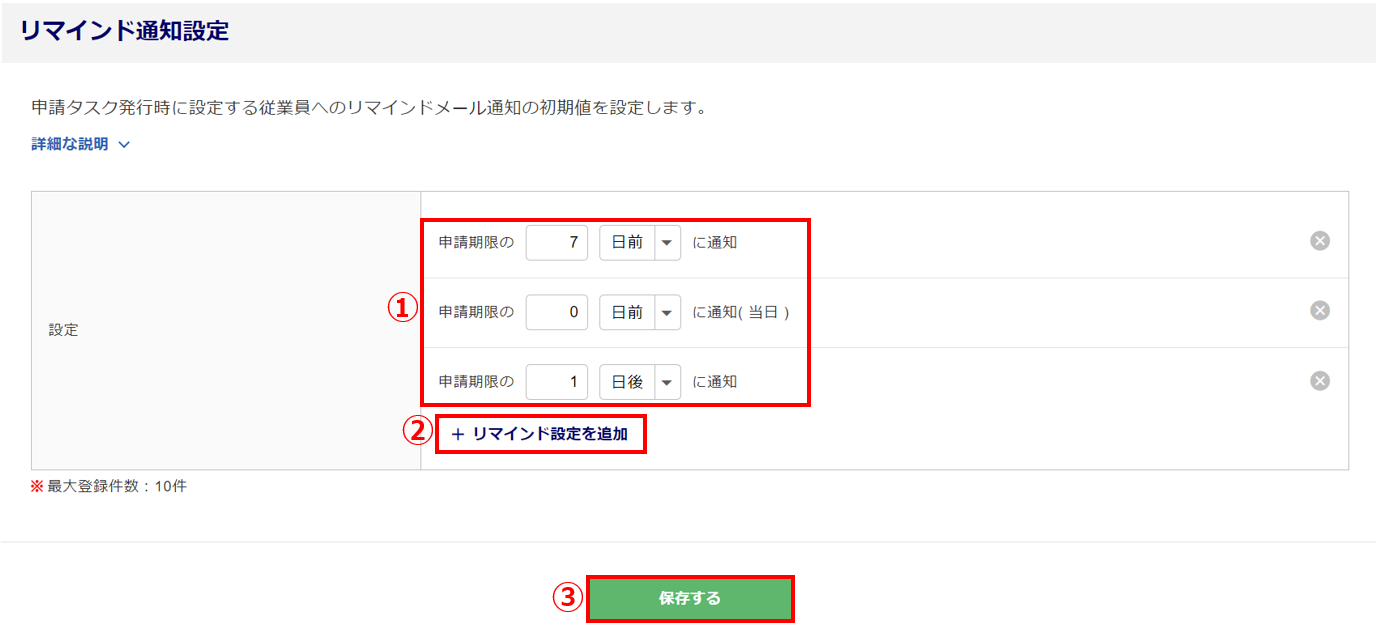Remove the 7日前 reminder row
Image resolution: width=1378 pixels, height=637 pixels.
(1320, 241)
